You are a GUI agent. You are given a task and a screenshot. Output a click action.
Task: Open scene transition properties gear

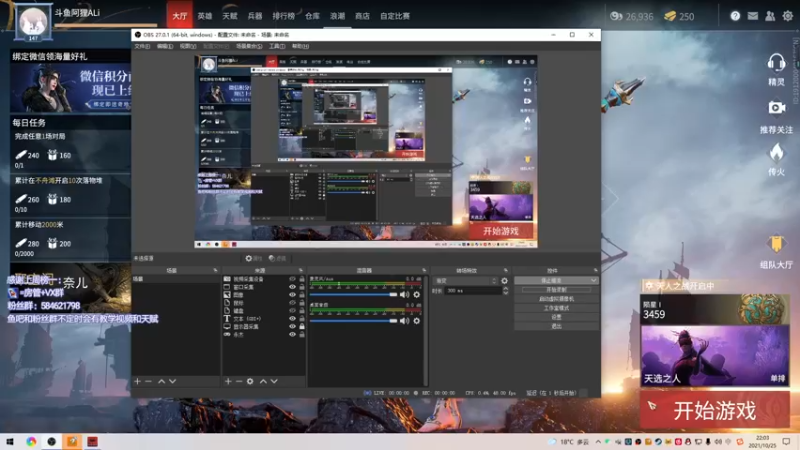(x=504, y=281)
